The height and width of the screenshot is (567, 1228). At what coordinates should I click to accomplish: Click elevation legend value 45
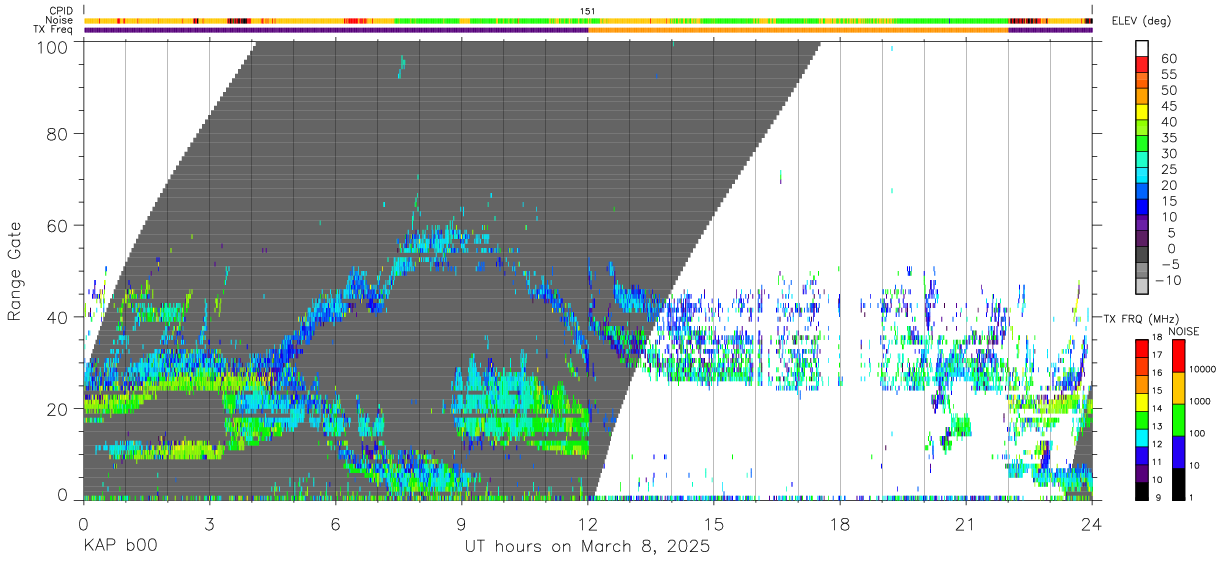[1169, 106]
